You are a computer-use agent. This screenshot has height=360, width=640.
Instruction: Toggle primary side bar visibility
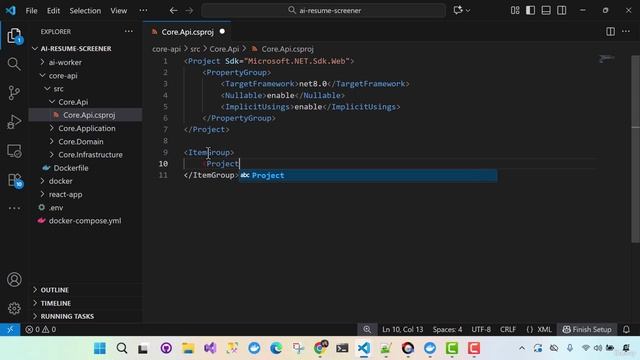[531, 11]
